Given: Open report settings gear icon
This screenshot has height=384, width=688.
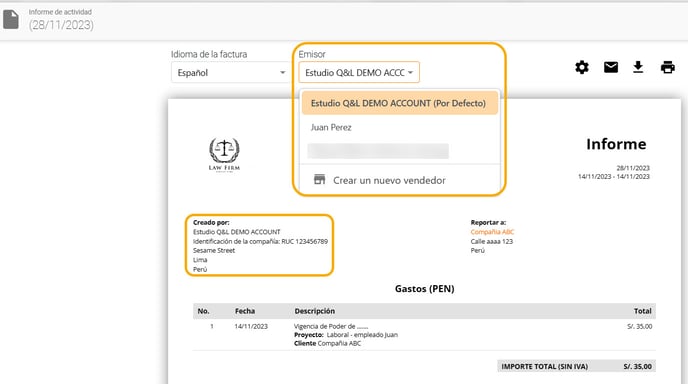Looking at the screenshot, I should [x=582, y=67].
